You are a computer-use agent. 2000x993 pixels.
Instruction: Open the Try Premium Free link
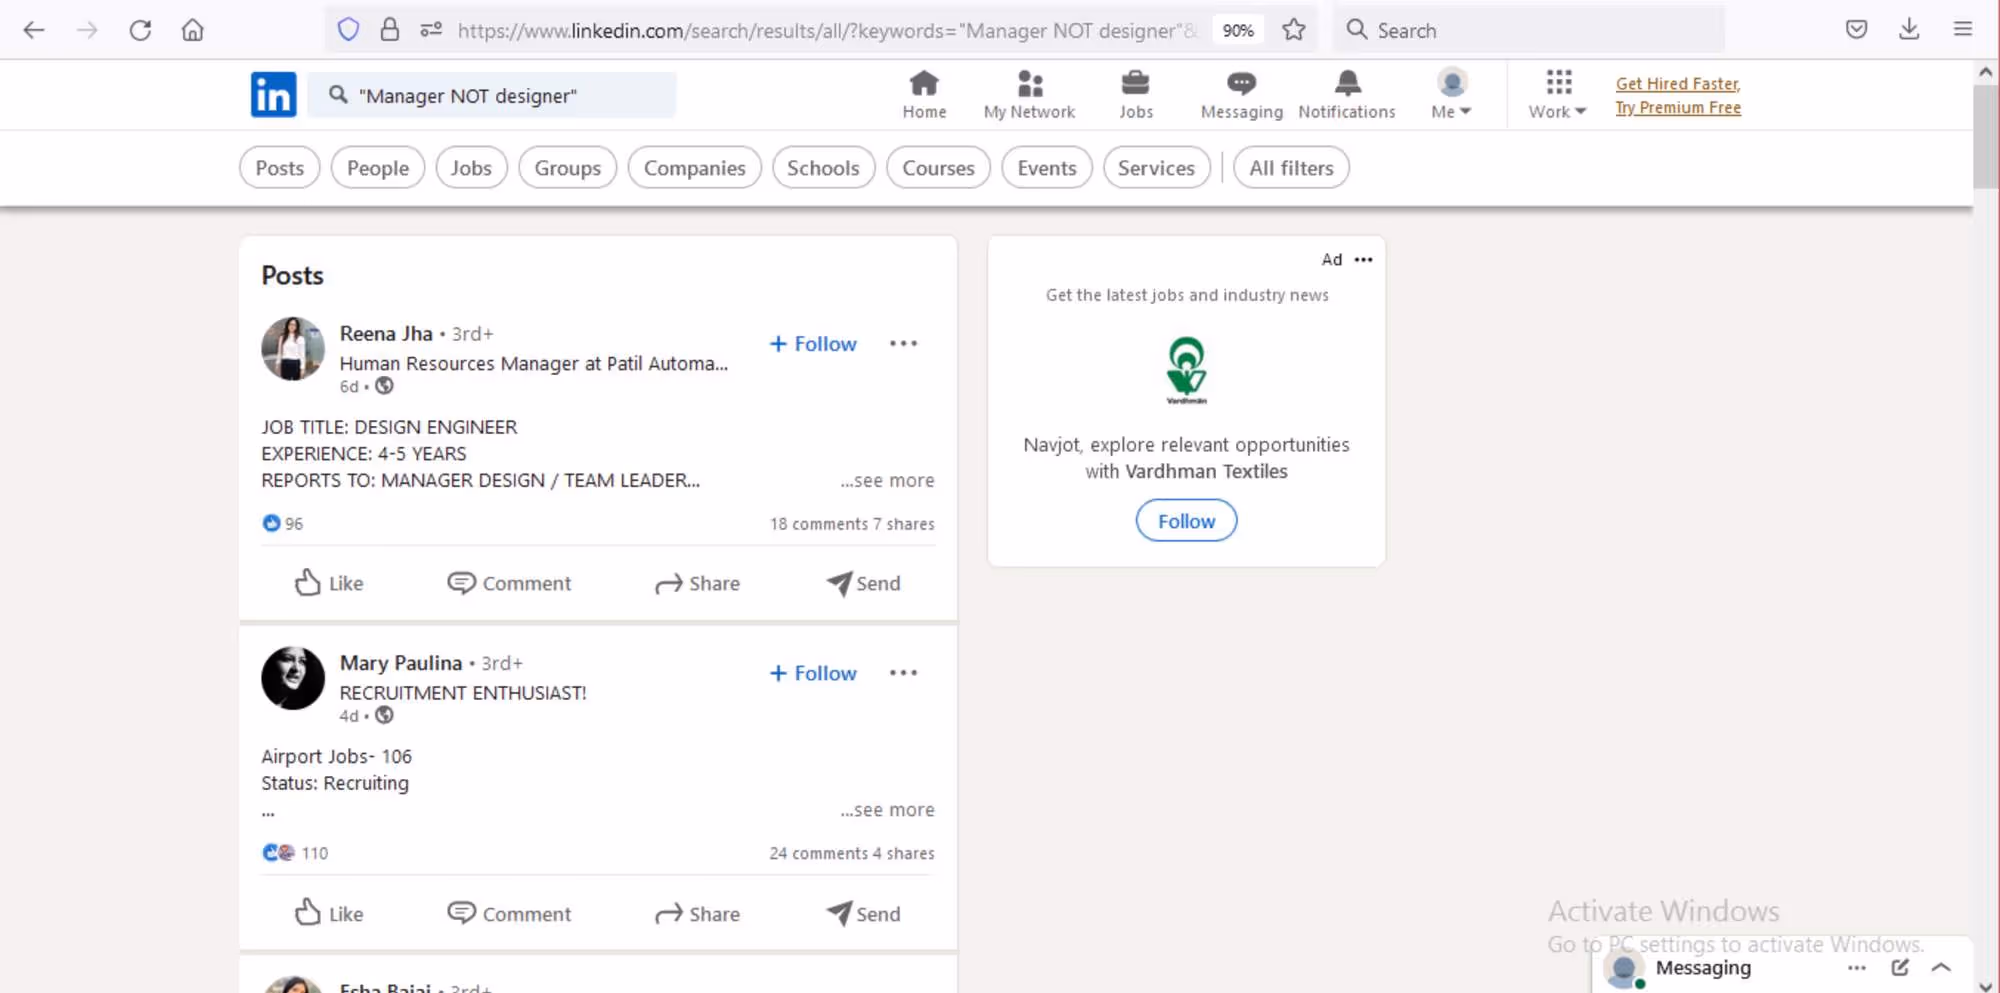click(1678, 107)
